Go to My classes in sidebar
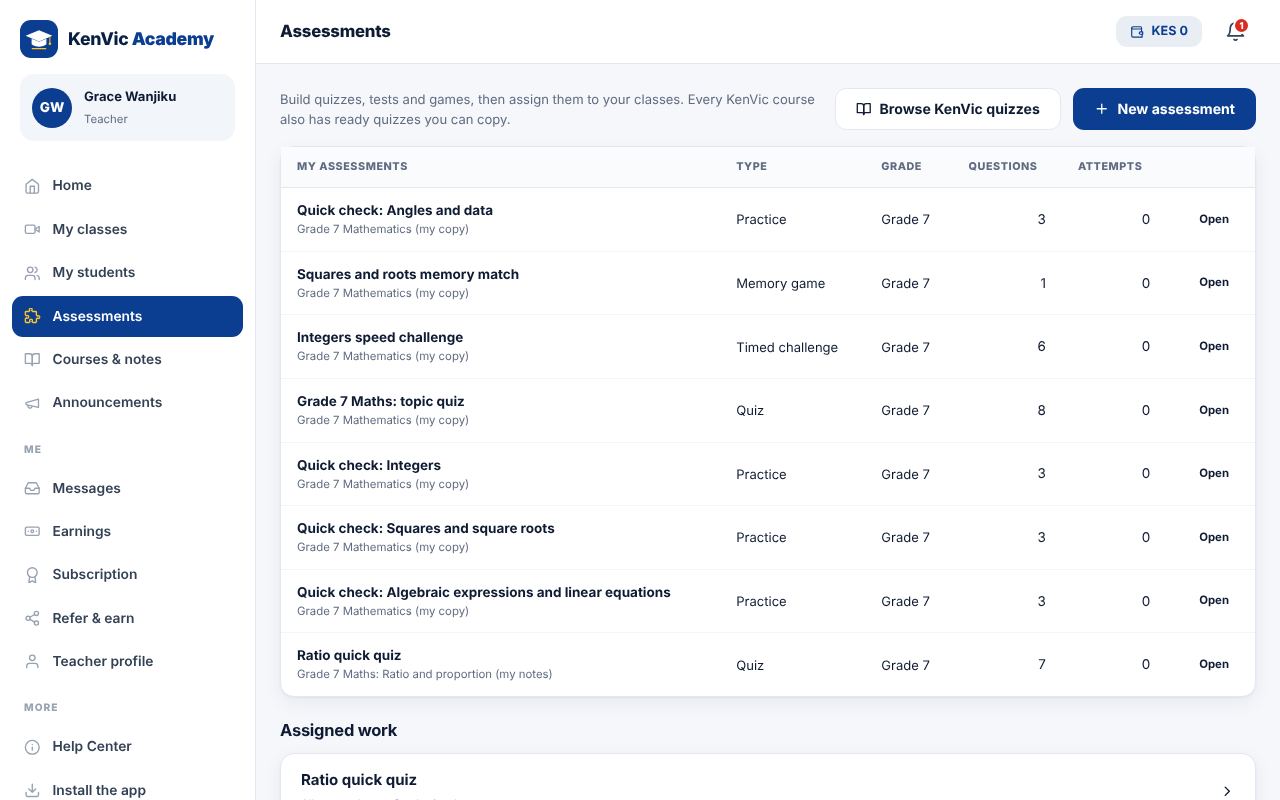 tap(127, 229)
